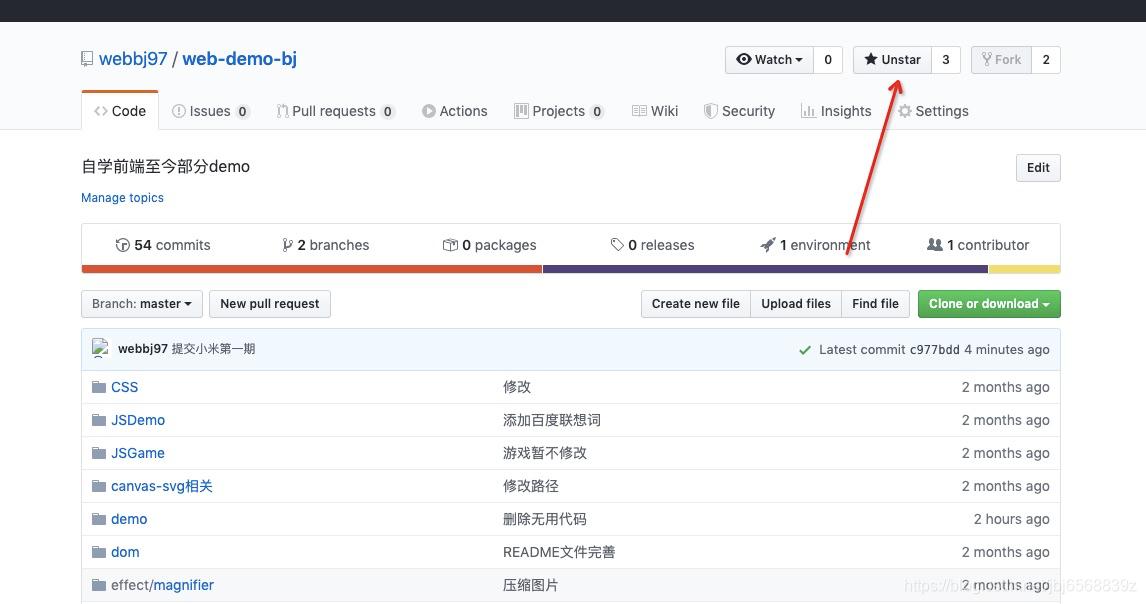Click the packages box icon
The height and width of the screenshot is (604, 1146).
pos(450,245)
